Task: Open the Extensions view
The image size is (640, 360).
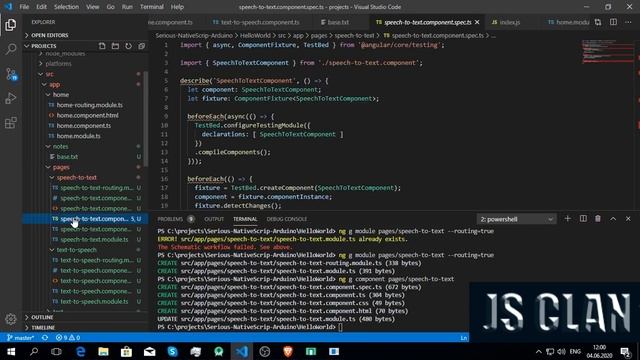Action: point(11,122)
